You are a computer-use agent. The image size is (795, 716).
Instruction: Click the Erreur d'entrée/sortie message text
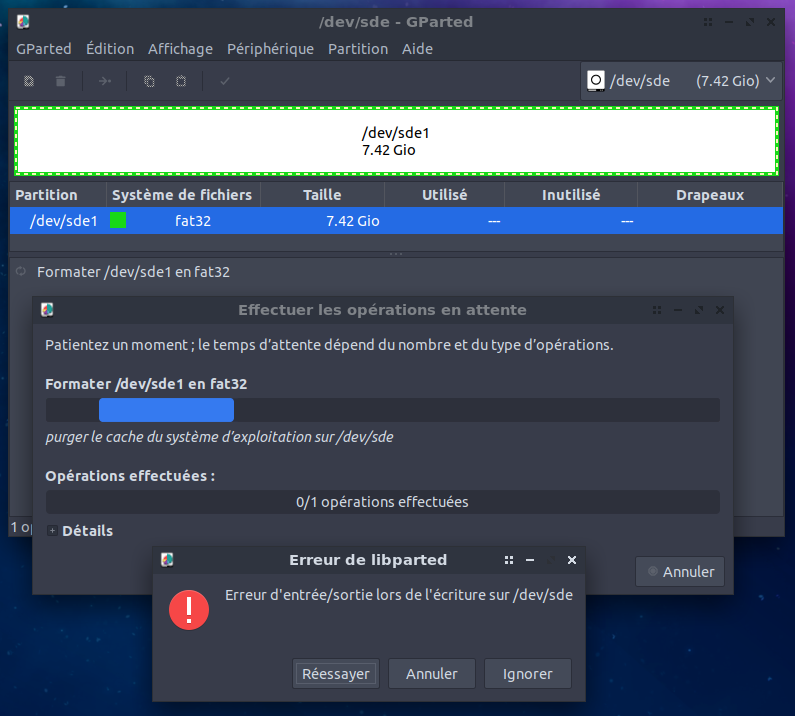pos(399,595)
